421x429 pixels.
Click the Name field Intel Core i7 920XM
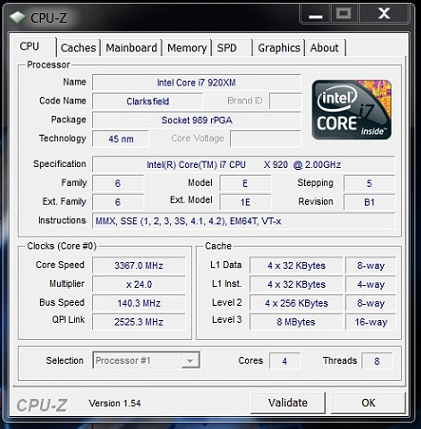(196, 82)
